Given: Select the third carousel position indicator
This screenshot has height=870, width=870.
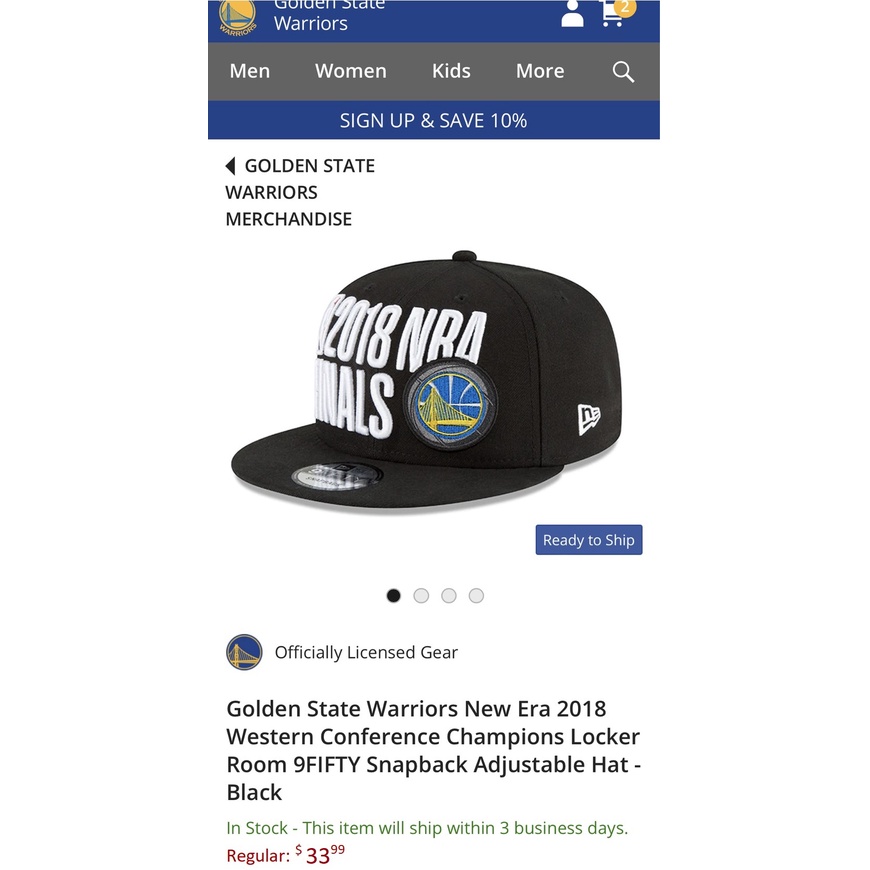Looking at the screenshot, I should 449,595.
